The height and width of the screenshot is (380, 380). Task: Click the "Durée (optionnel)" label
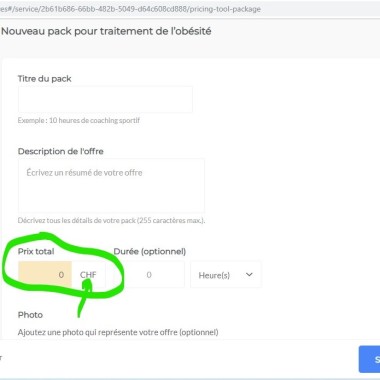150,251
